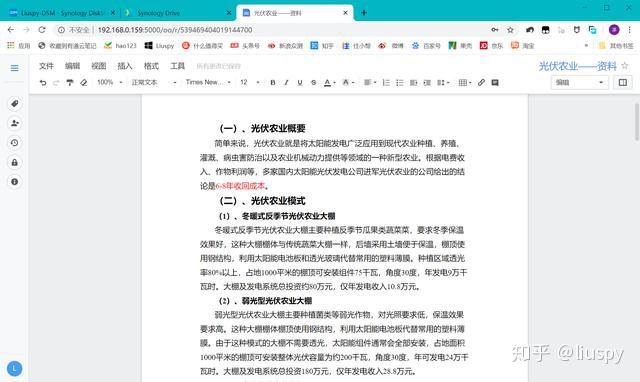This screenshot has height=382, width=640.
Task: Click the insert link icon
Action: coord(482,83)
